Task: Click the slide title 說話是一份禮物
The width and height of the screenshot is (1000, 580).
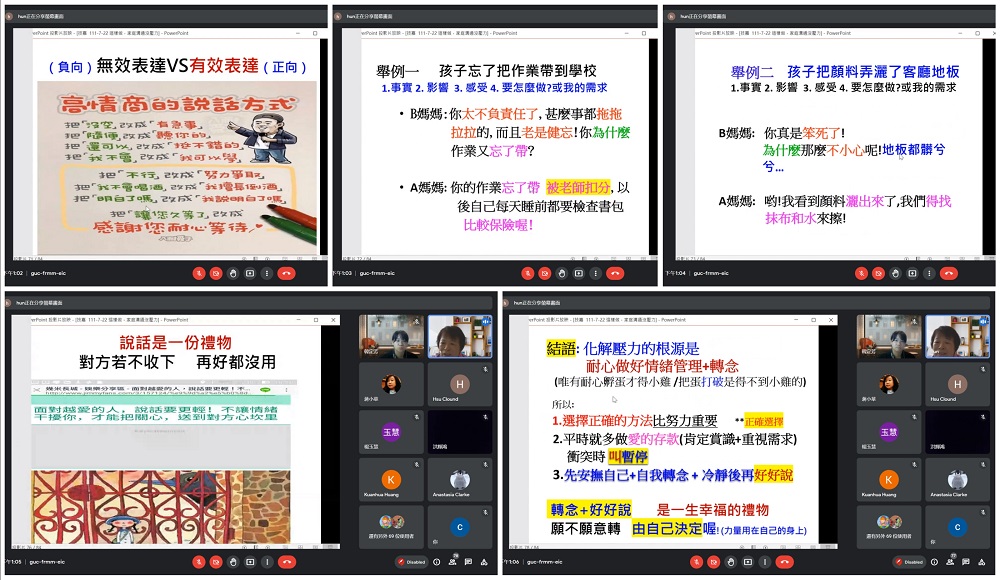Action: (x=175, y=343)
